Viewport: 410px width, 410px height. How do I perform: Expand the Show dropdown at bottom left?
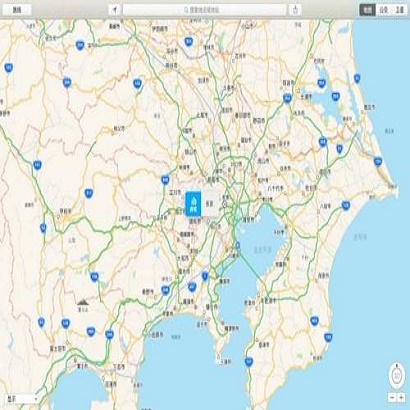click(x=22, y=399)
